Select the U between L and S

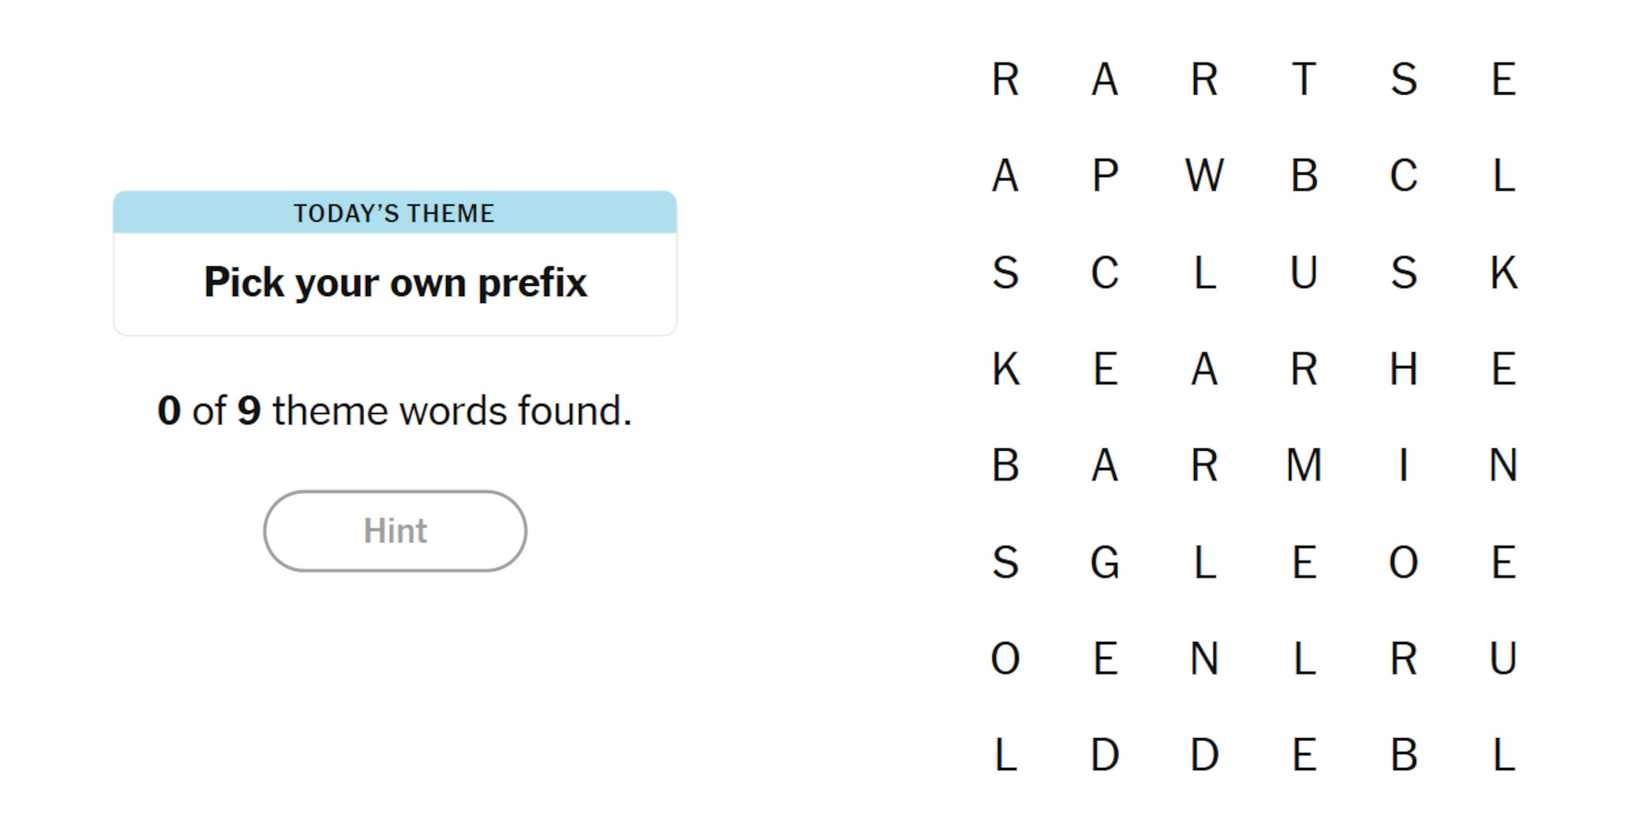click(1303, 273)
